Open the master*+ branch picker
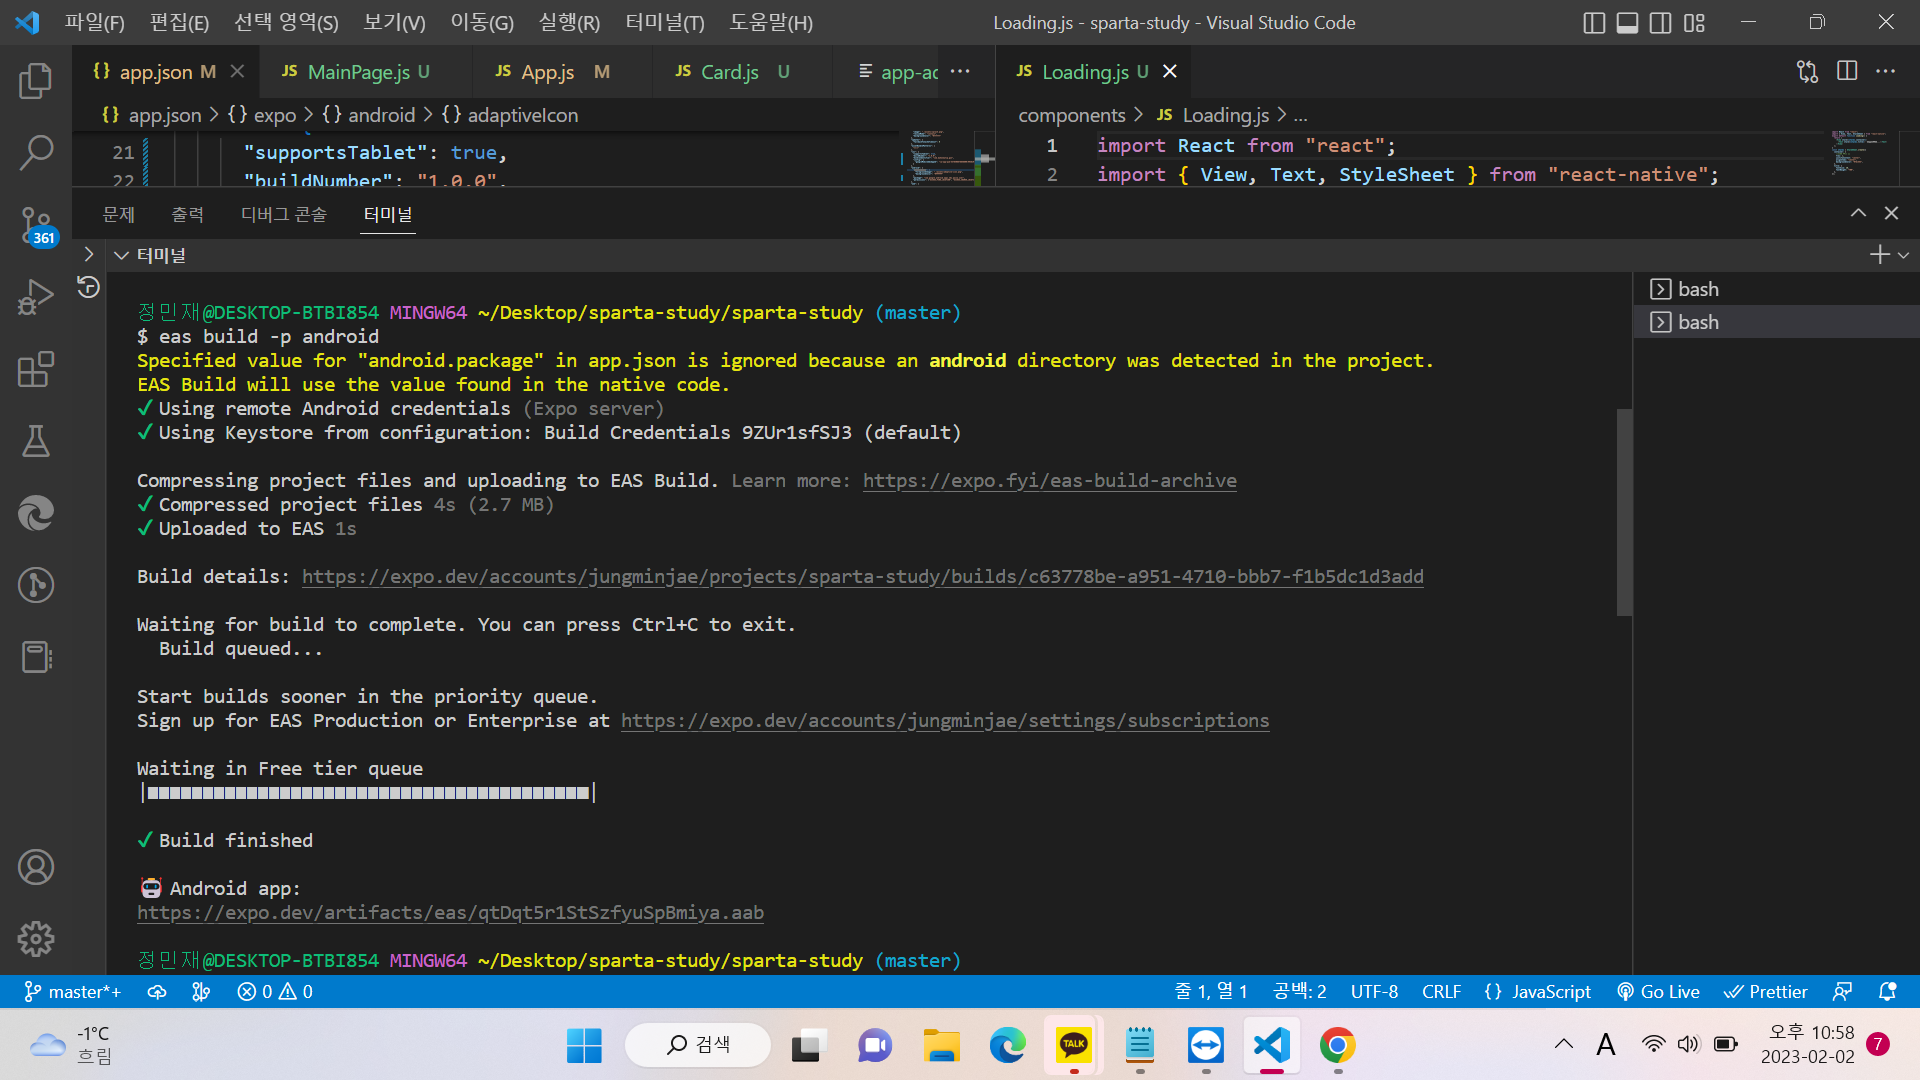Image resolution: width=1920 pixels, height=1080 pixels. (x=73, y=992)
